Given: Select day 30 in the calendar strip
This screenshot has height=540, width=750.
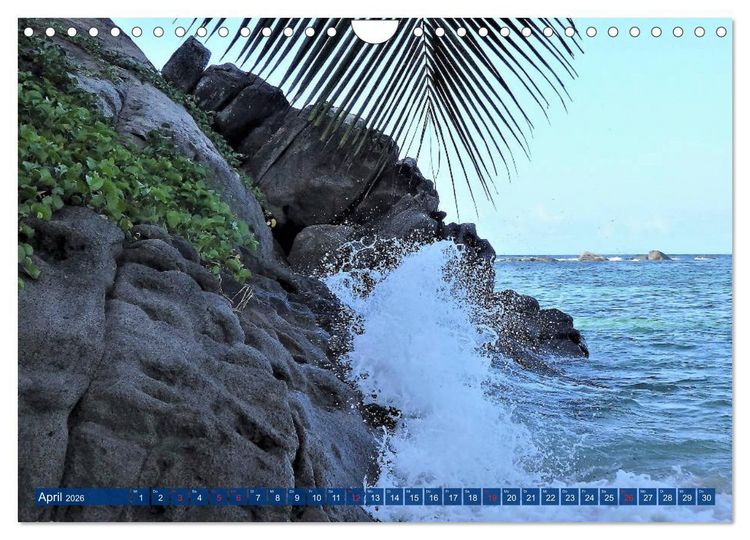Looking at the screenshot, I should 707,497.
